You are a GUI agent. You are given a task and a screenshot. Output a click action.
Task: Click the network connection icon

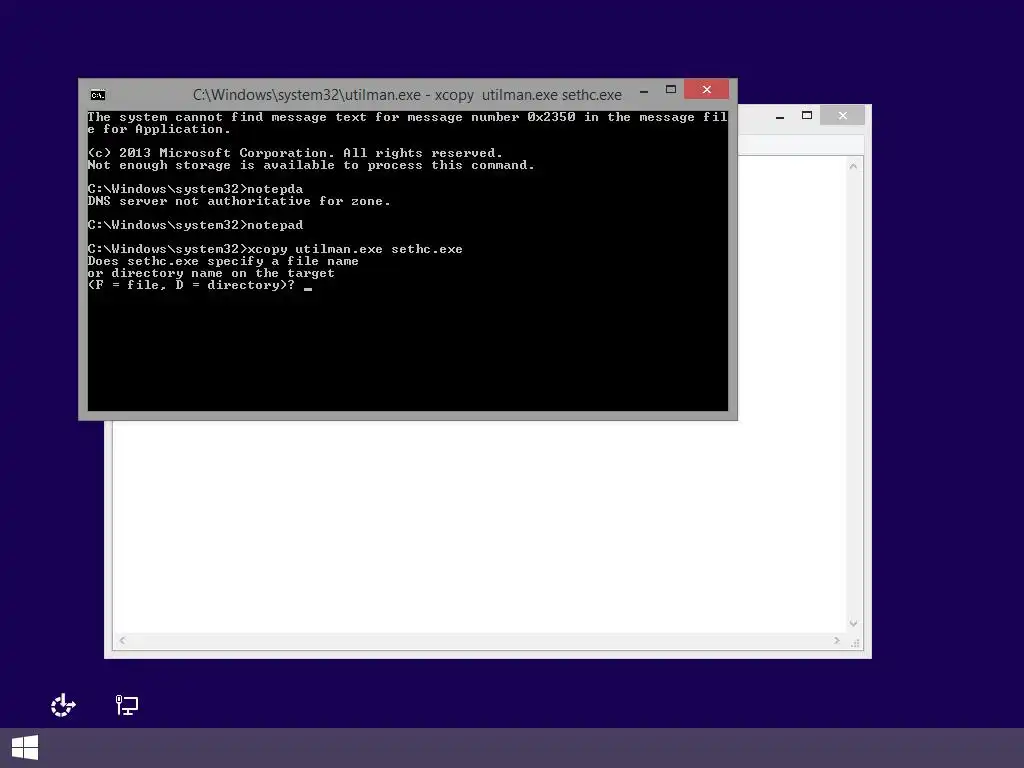pyautogui.click(x=127, y=705)
